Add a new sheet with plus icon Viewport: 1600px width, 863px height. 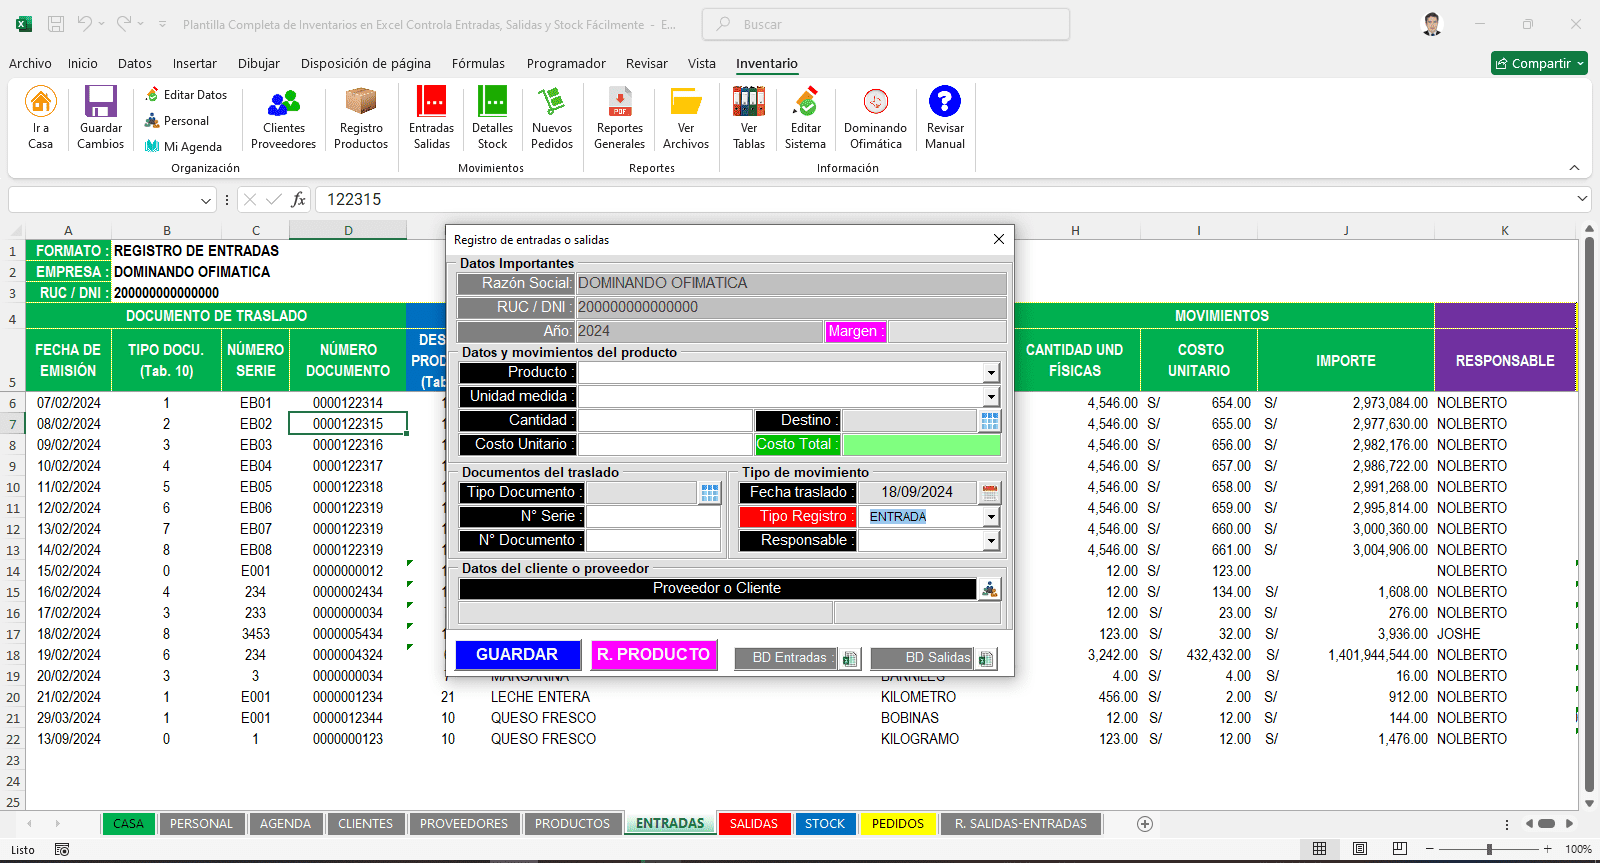point(1145,824)
